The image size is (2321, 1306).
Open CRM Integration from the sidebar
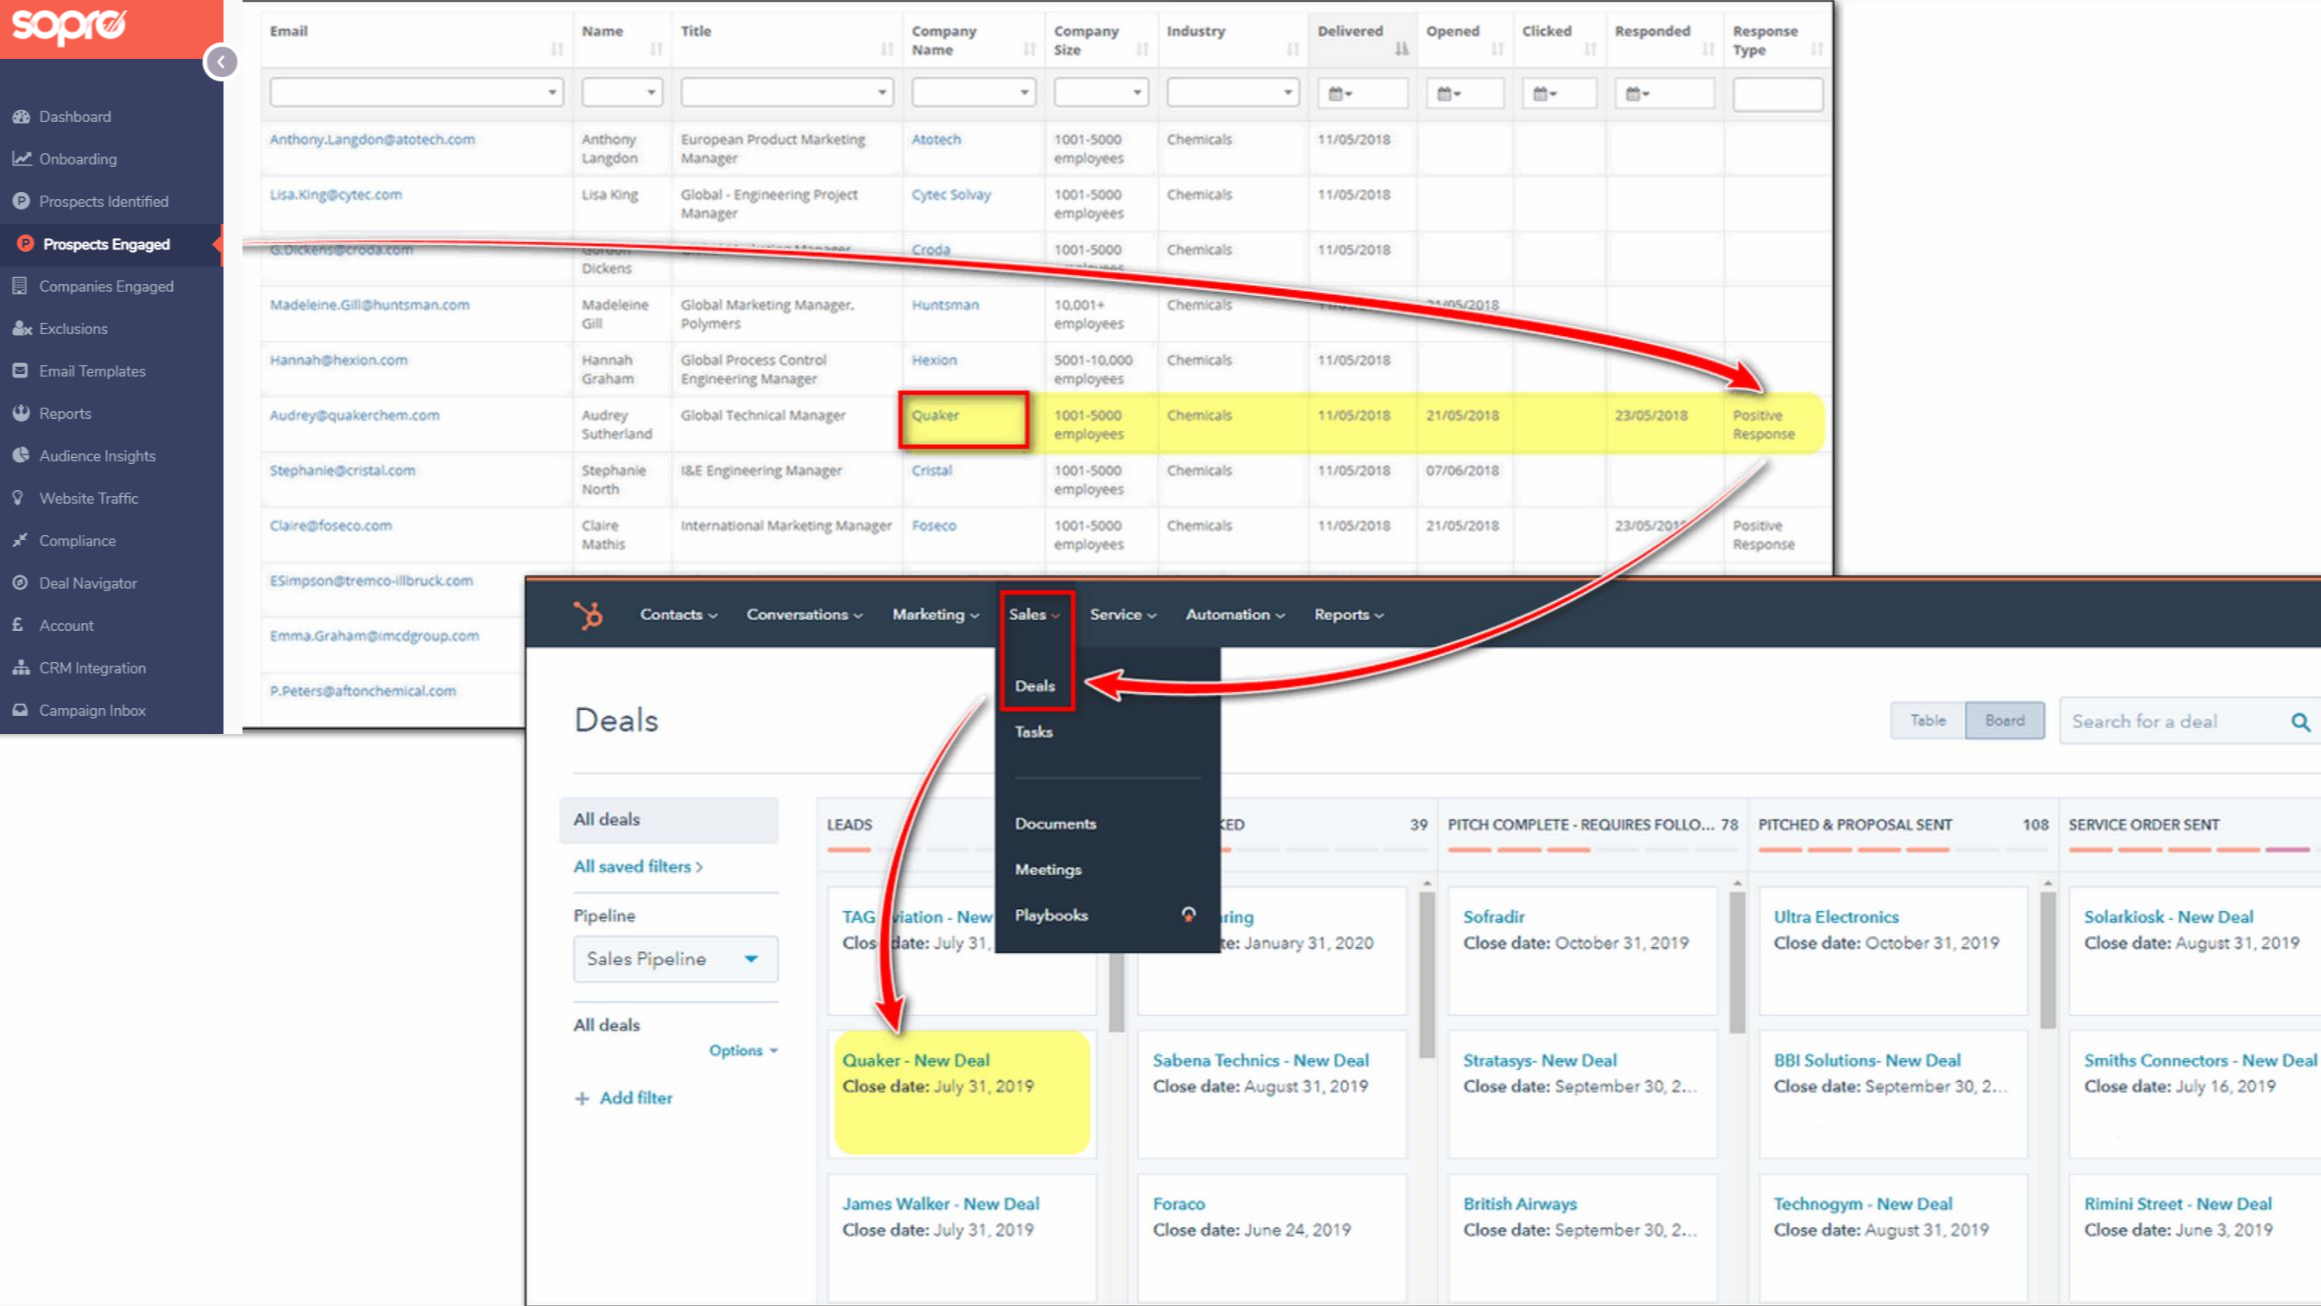coord(91,667)
